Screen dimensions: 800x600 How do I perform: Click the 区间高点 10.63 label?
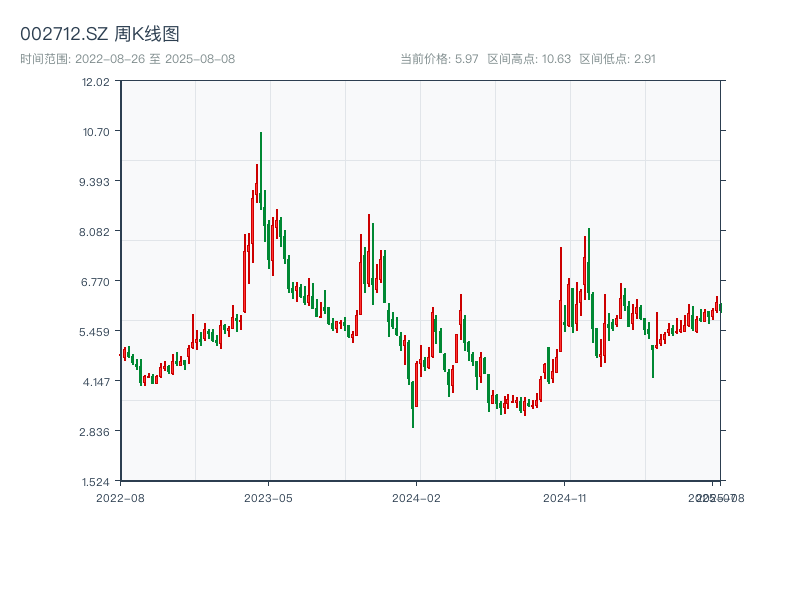click(x=528, y=59)
